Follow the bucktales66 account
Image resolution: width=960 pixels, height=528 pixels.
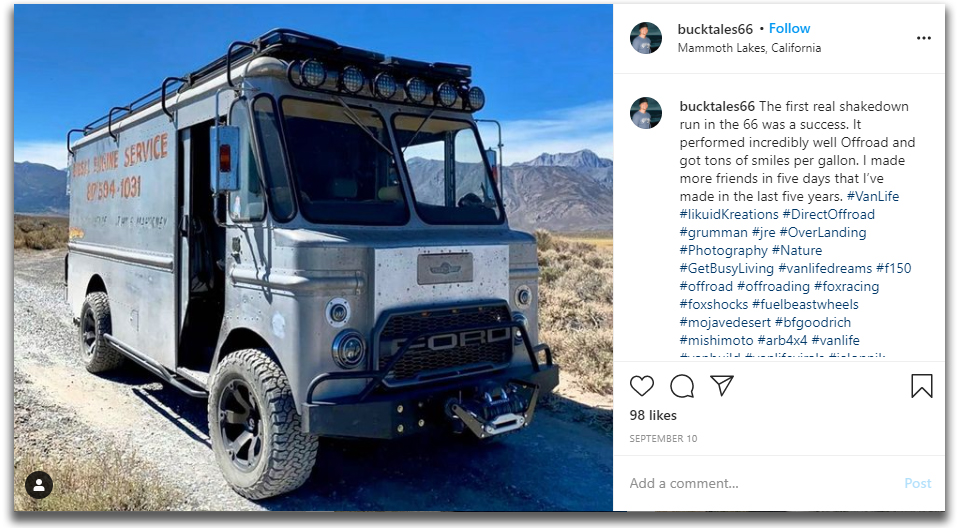[789, 28]
